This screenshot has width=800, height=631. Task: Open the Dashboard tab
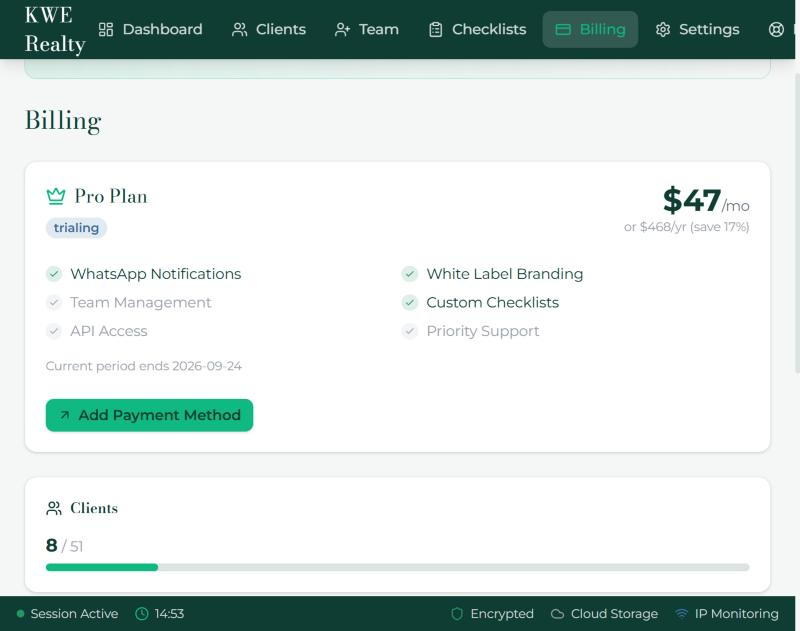pyautogui.click(x=150, y=30)
